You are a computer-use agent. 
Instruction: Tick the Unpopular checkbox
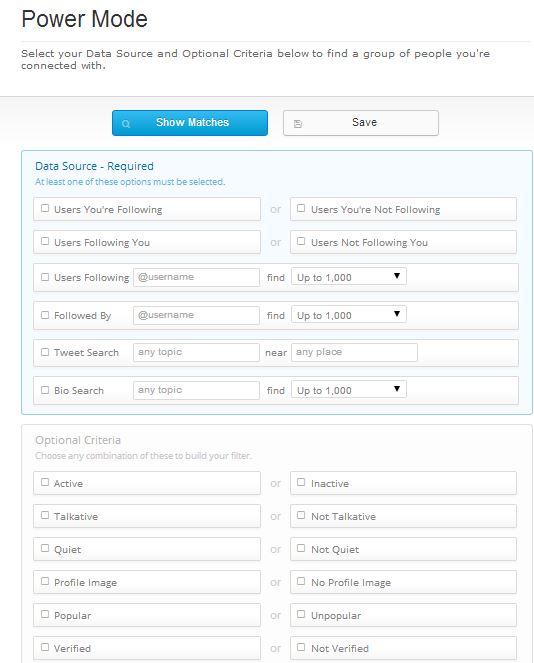coord(301,614)
